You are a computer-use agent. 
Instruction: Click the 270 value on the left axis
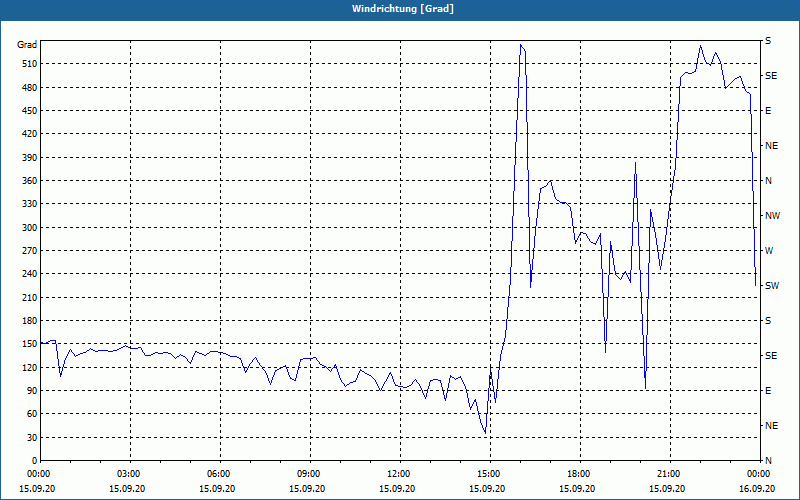[29, 251]
